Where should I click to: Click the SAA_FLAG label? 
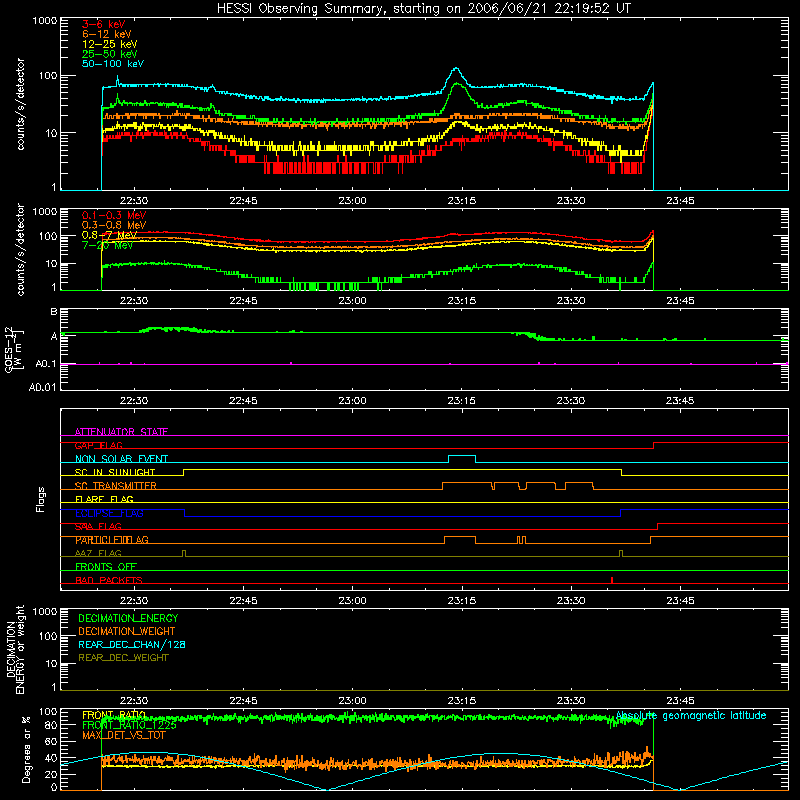point(98,526)
